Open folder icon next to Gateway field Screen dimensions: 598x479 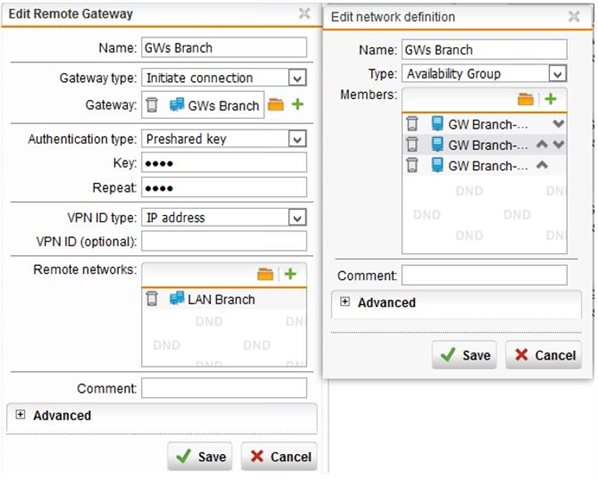275,104
